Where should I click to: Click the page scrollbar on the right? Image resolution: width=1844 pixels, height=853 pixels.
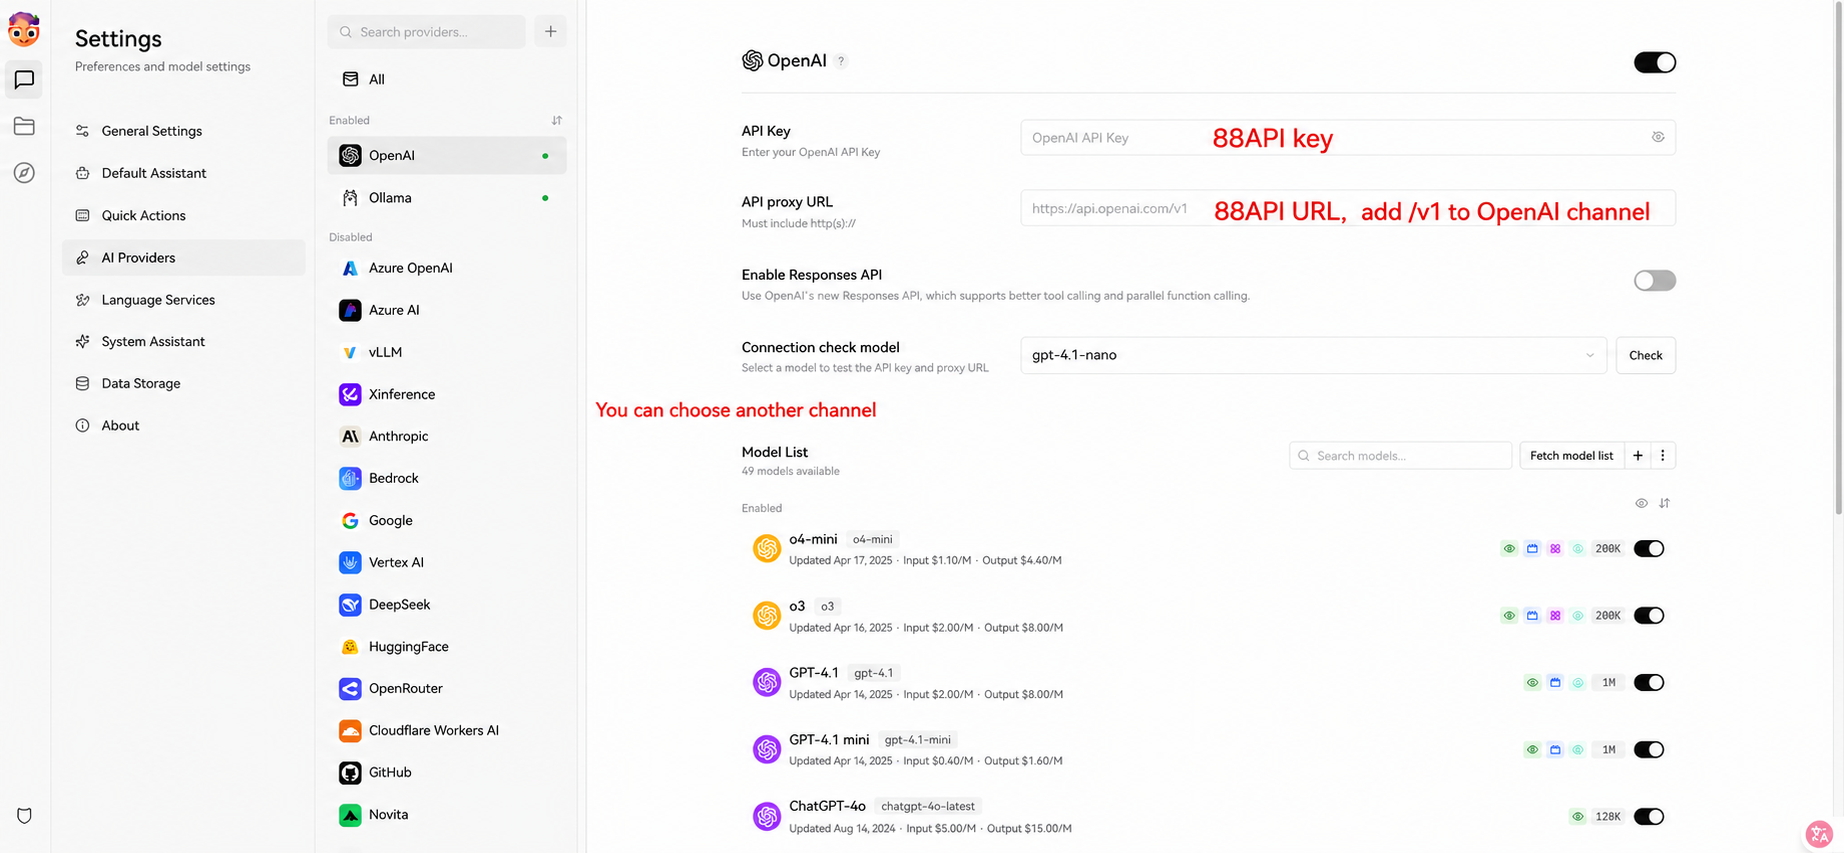(x=1838, y=258)
